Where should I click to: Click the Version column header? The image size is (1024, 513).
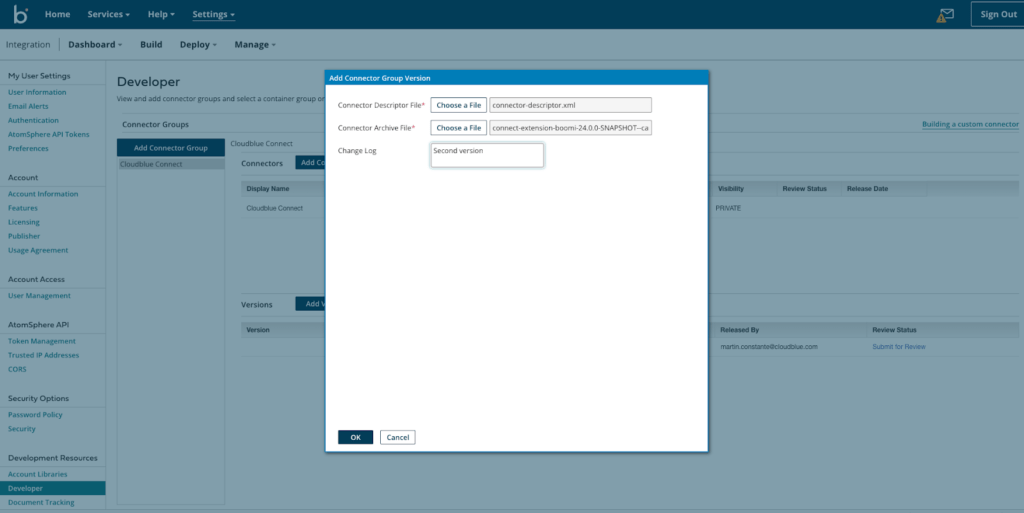pyautogui.click(x=258, y=330)
